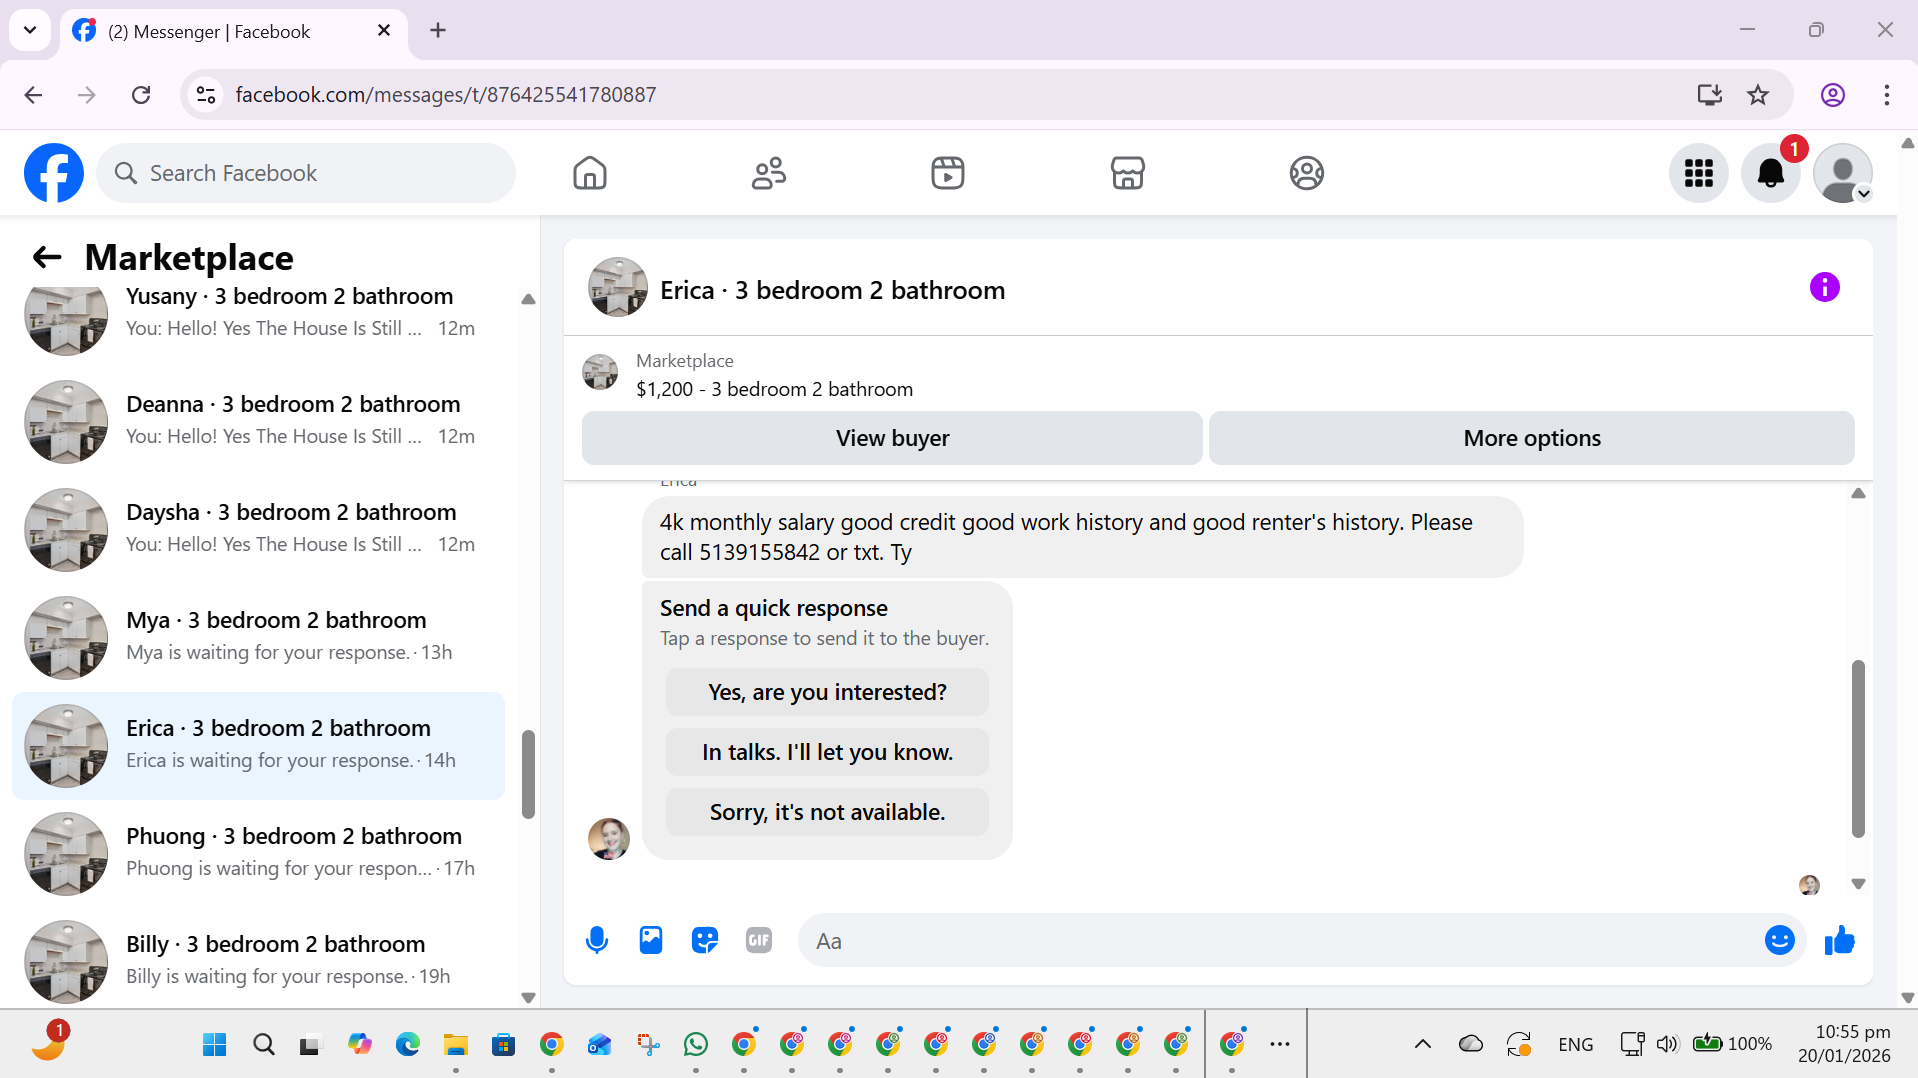Open WhatsApp from the taskbar
The image size is (1918, 1078).
coord(696,1044)
